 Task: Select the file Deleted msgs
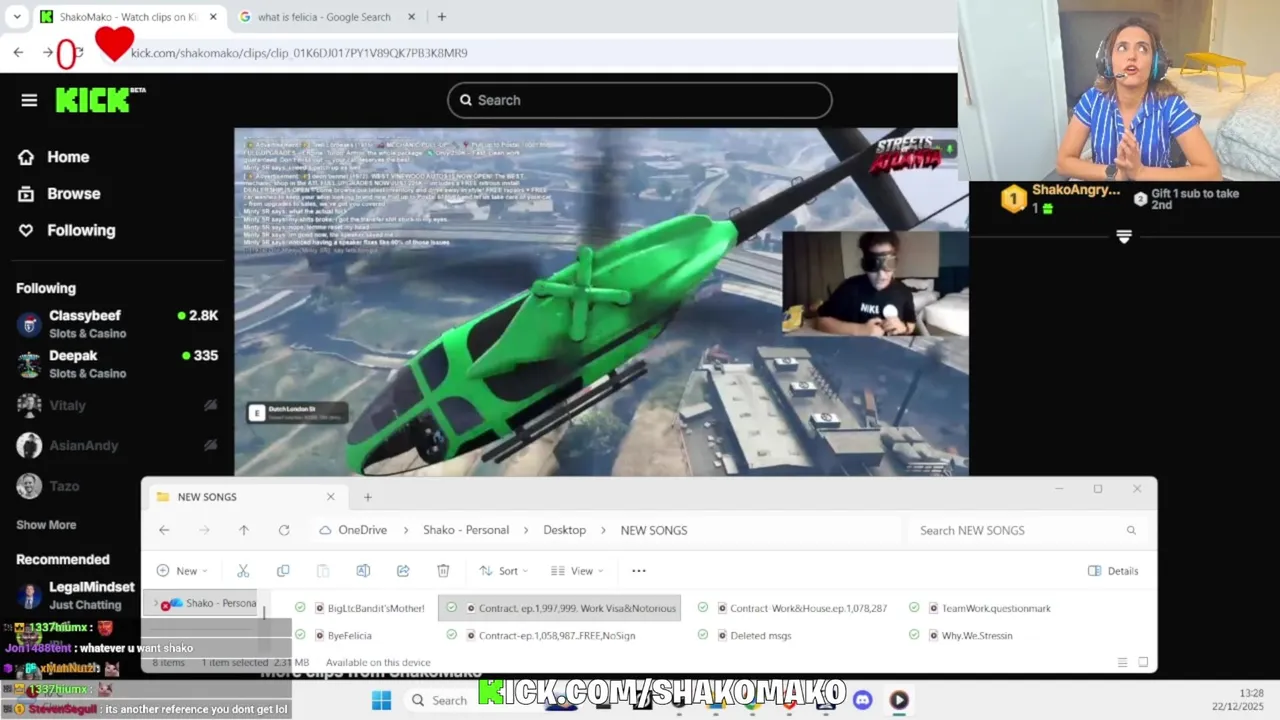pos(745,635)
